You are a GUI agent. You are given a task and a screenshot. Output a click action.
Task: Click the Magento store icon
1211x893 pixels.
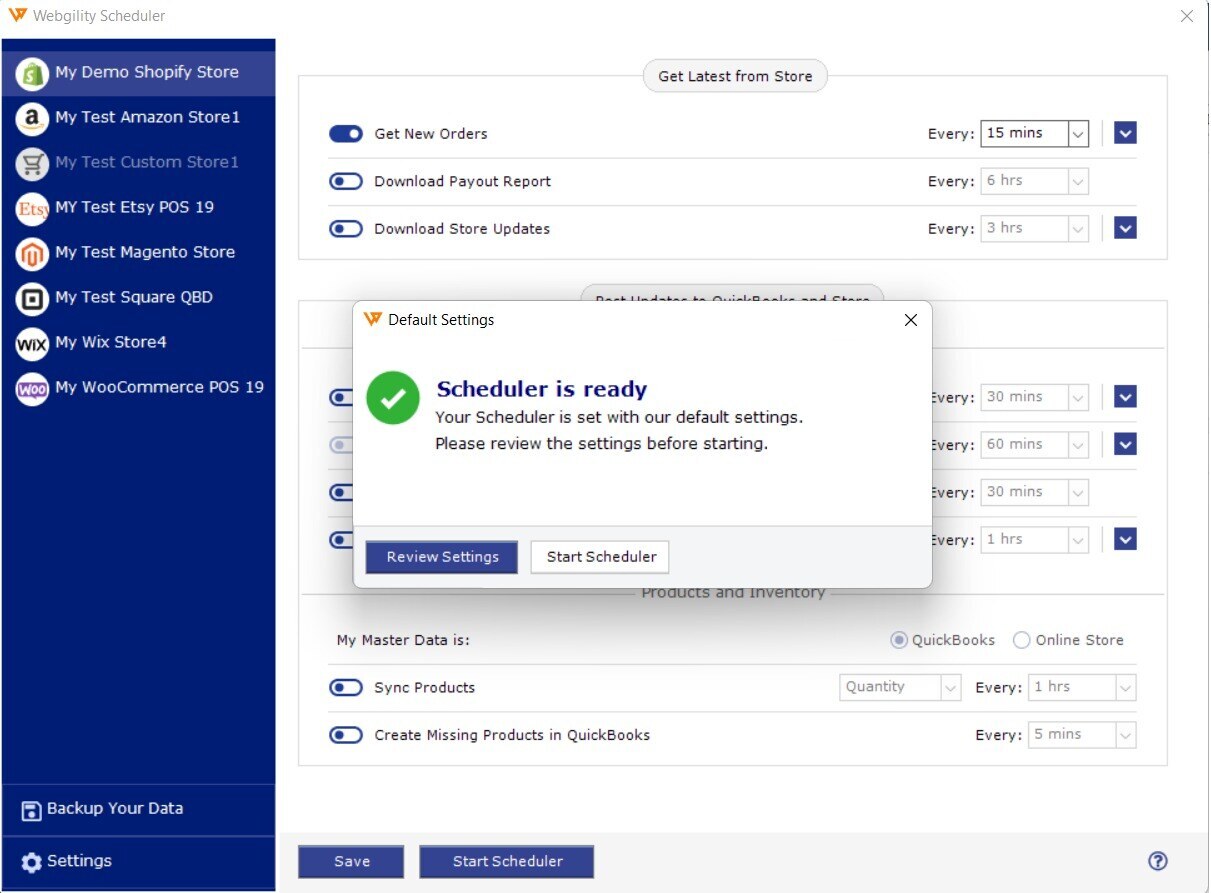[x=33, y=253]
